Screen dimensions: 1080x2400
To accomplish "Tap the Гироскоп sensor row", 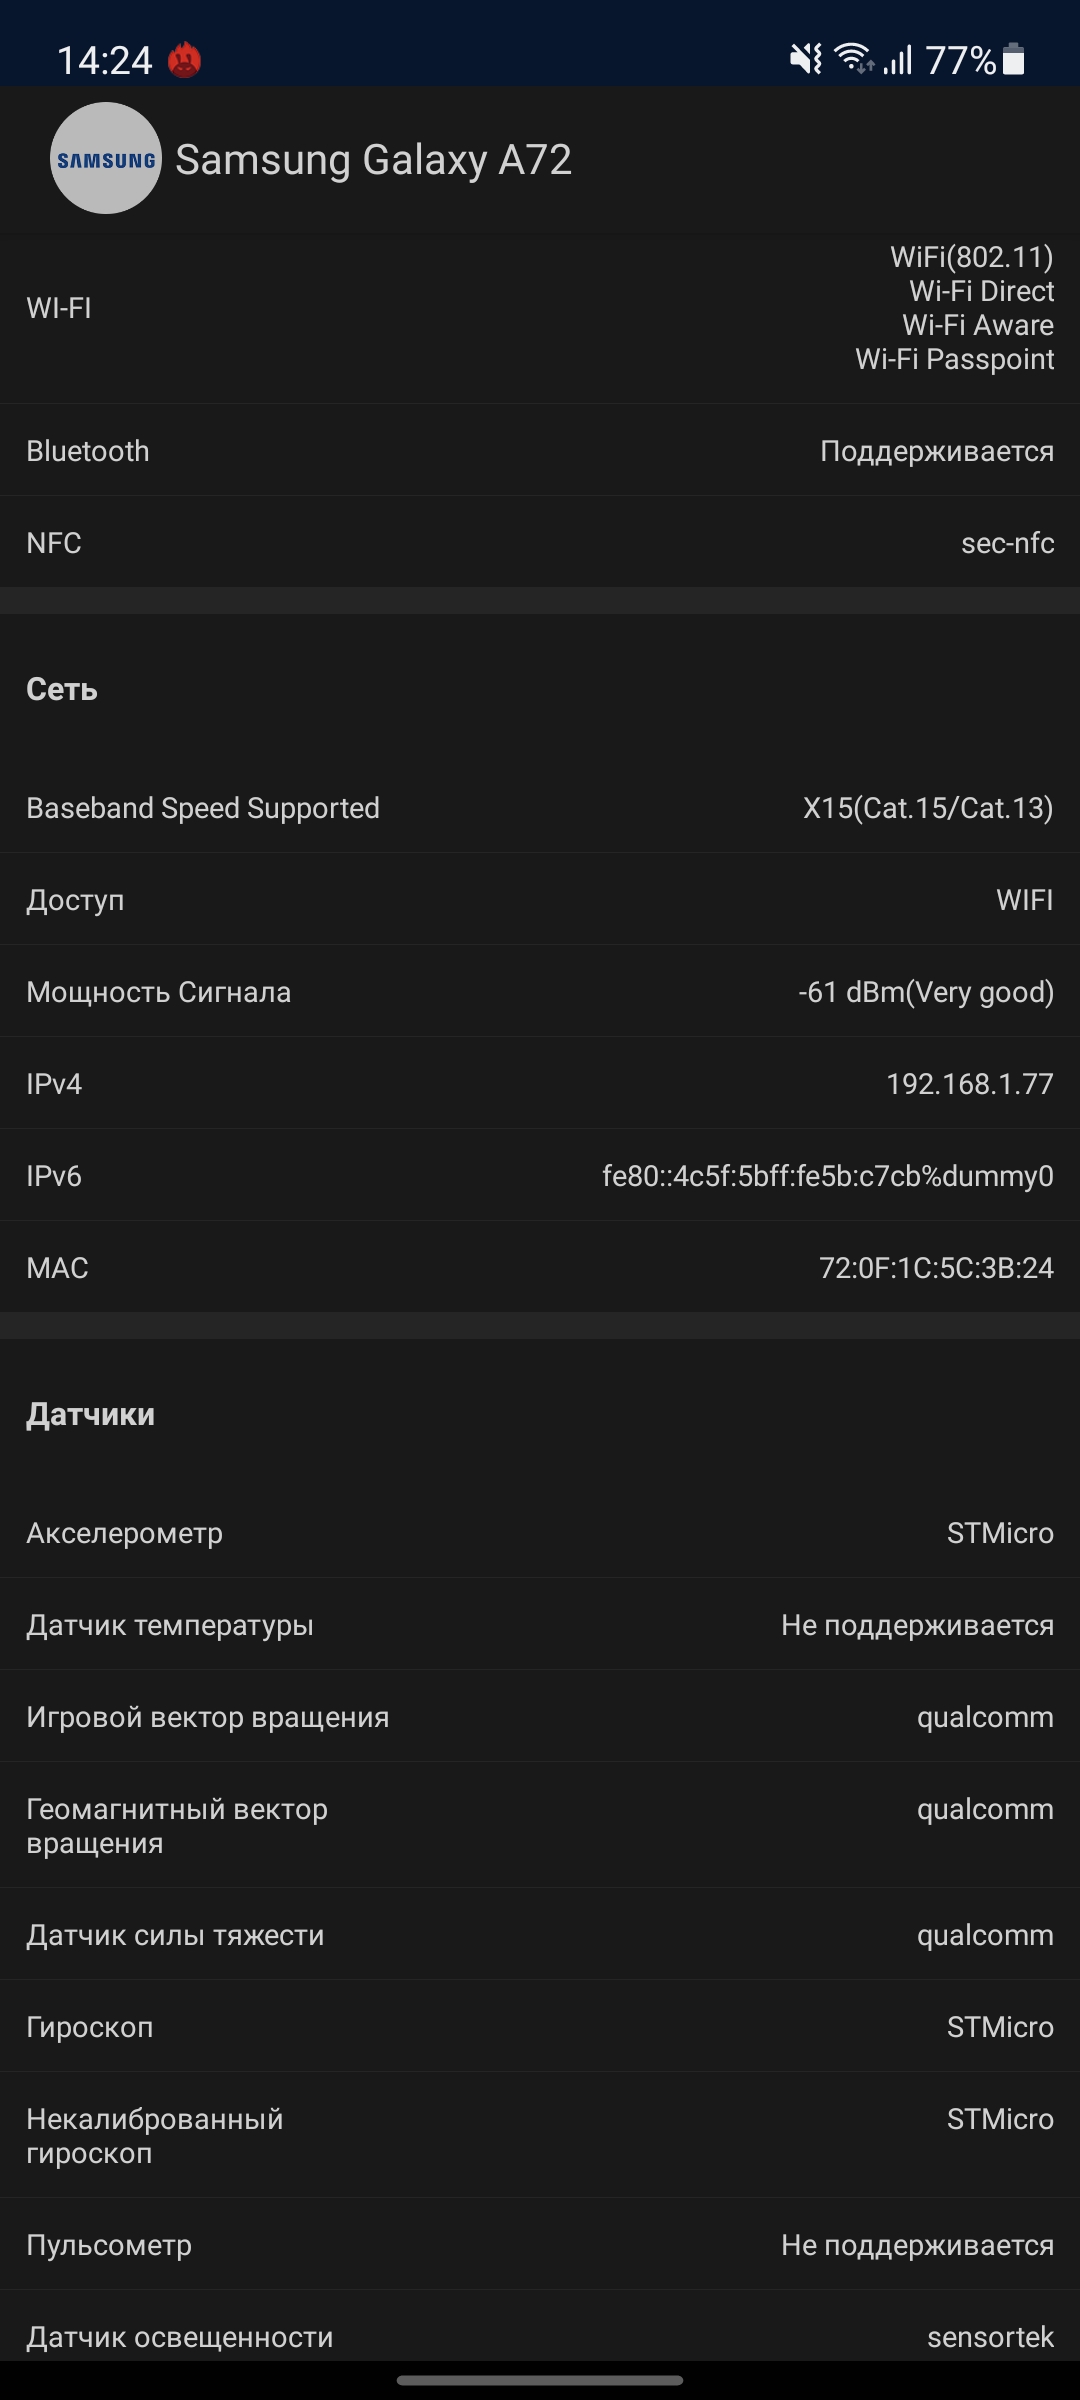I will pyautogui.click(x=540, y=2027).
